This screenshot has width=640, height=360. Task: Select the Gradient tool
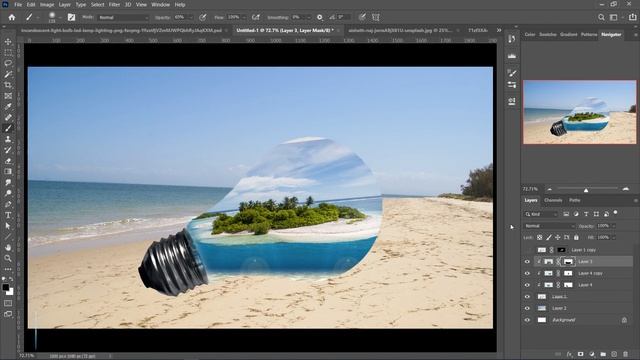tap(8, 171)
